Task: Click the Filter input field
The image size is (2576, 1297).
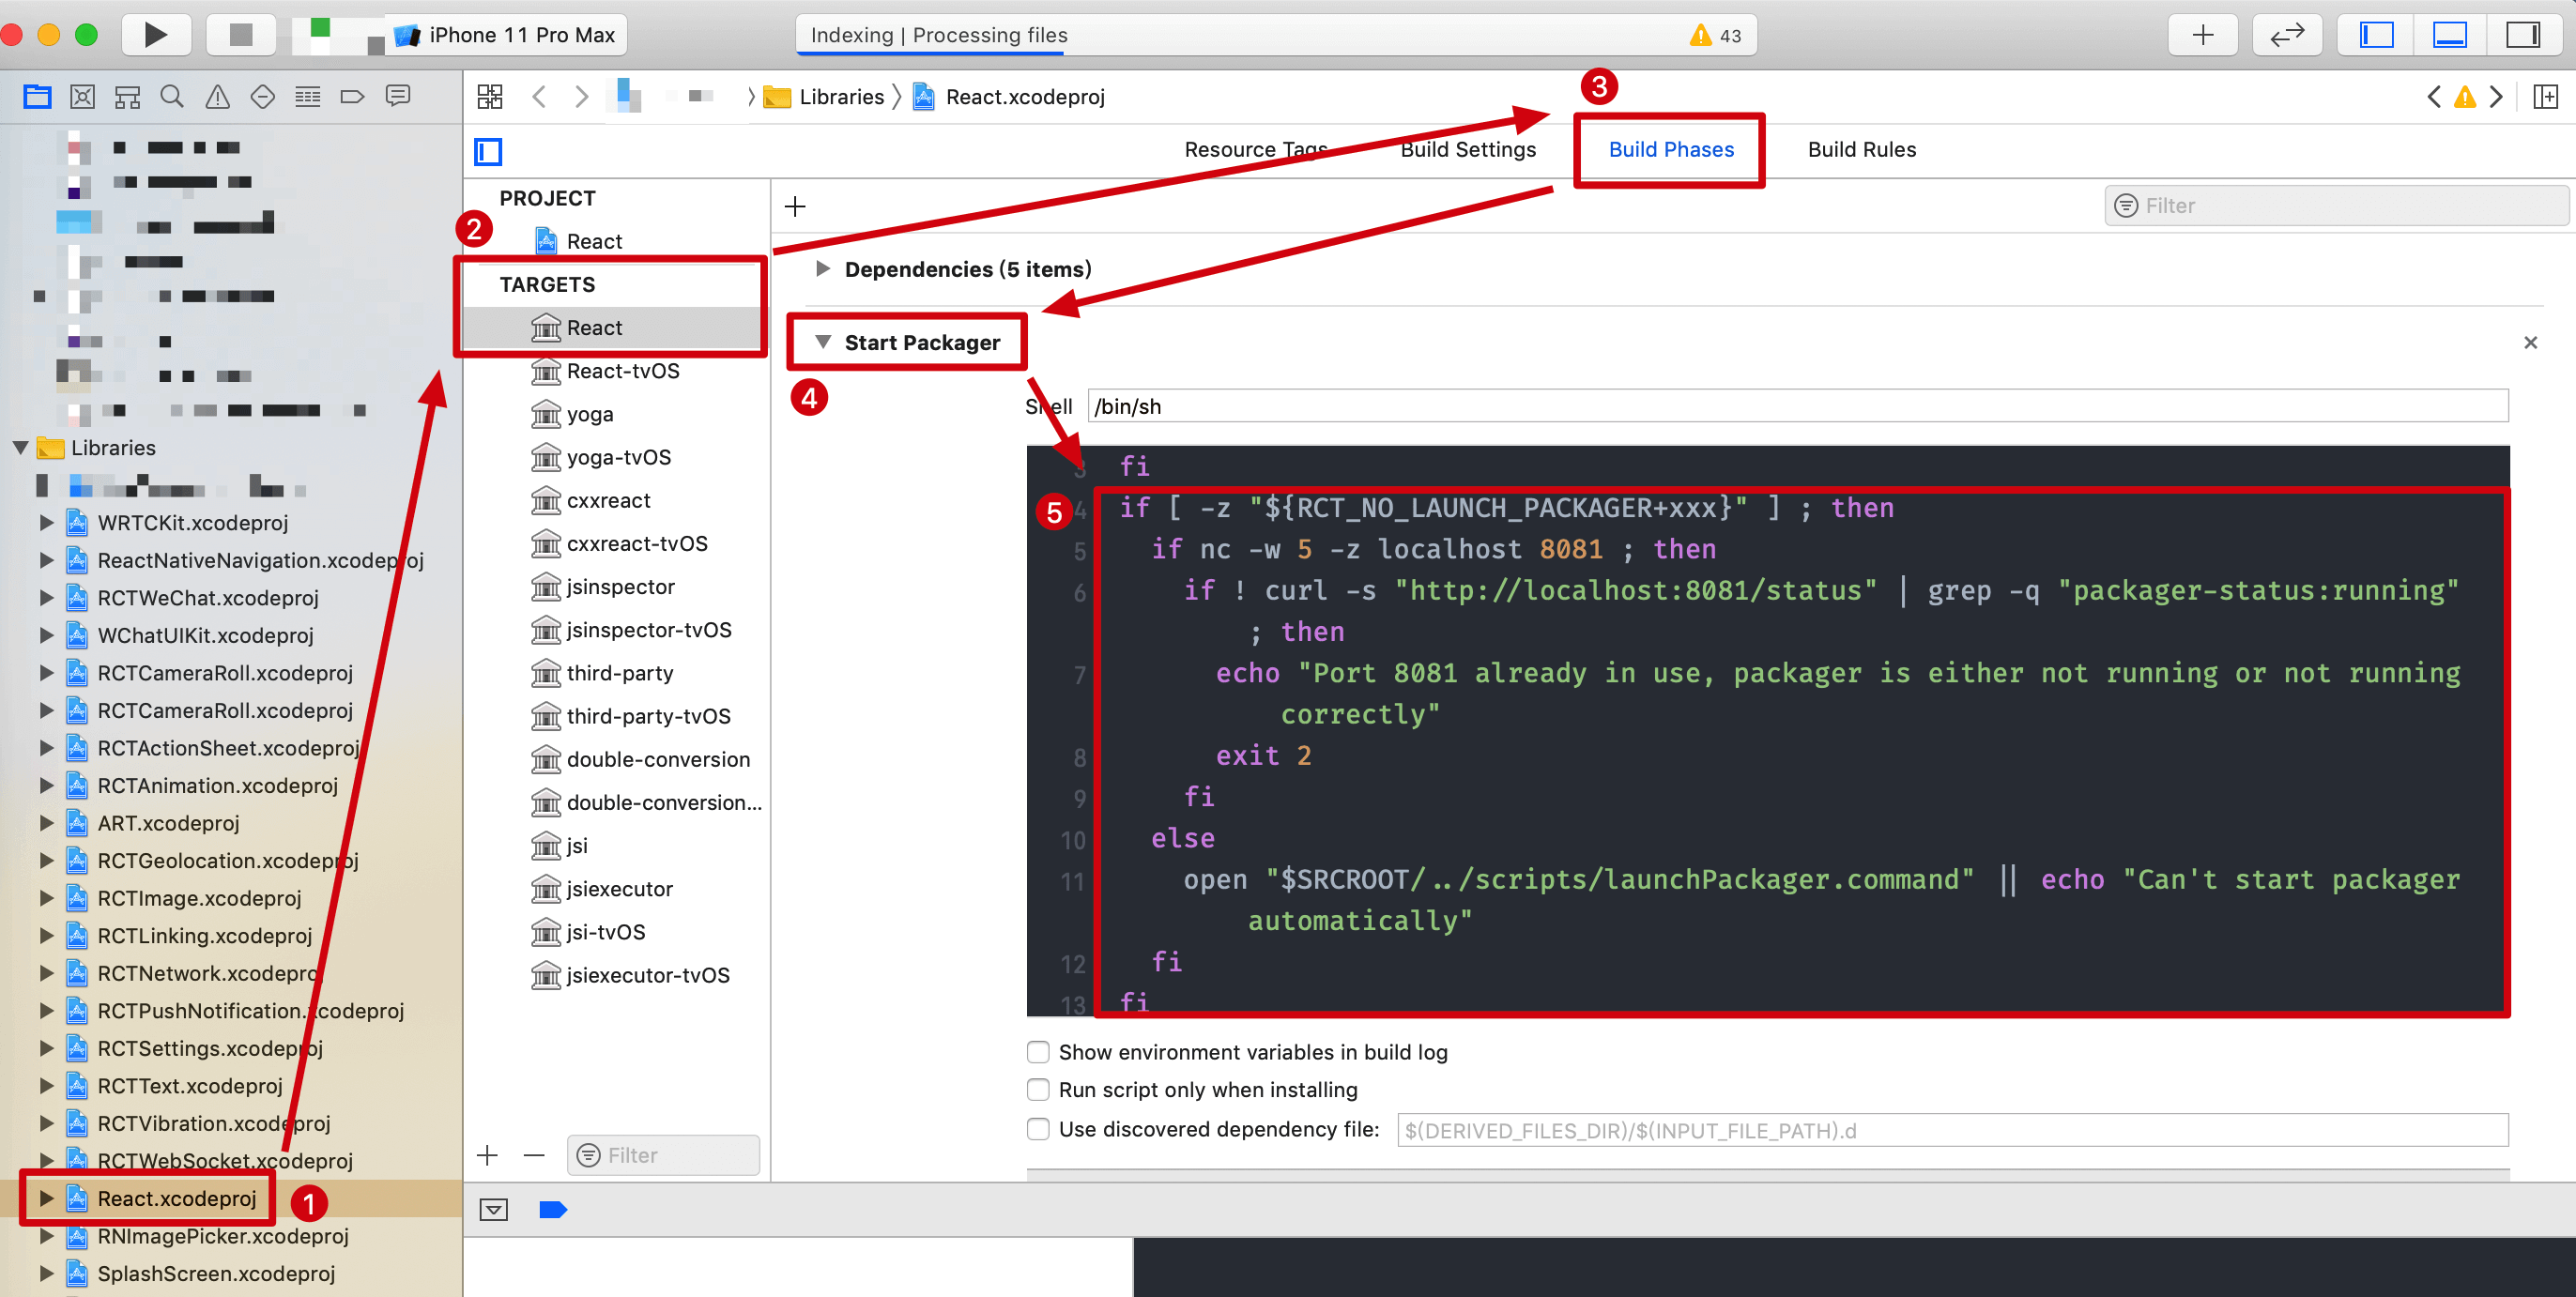Action: (x=2328, y=206)
